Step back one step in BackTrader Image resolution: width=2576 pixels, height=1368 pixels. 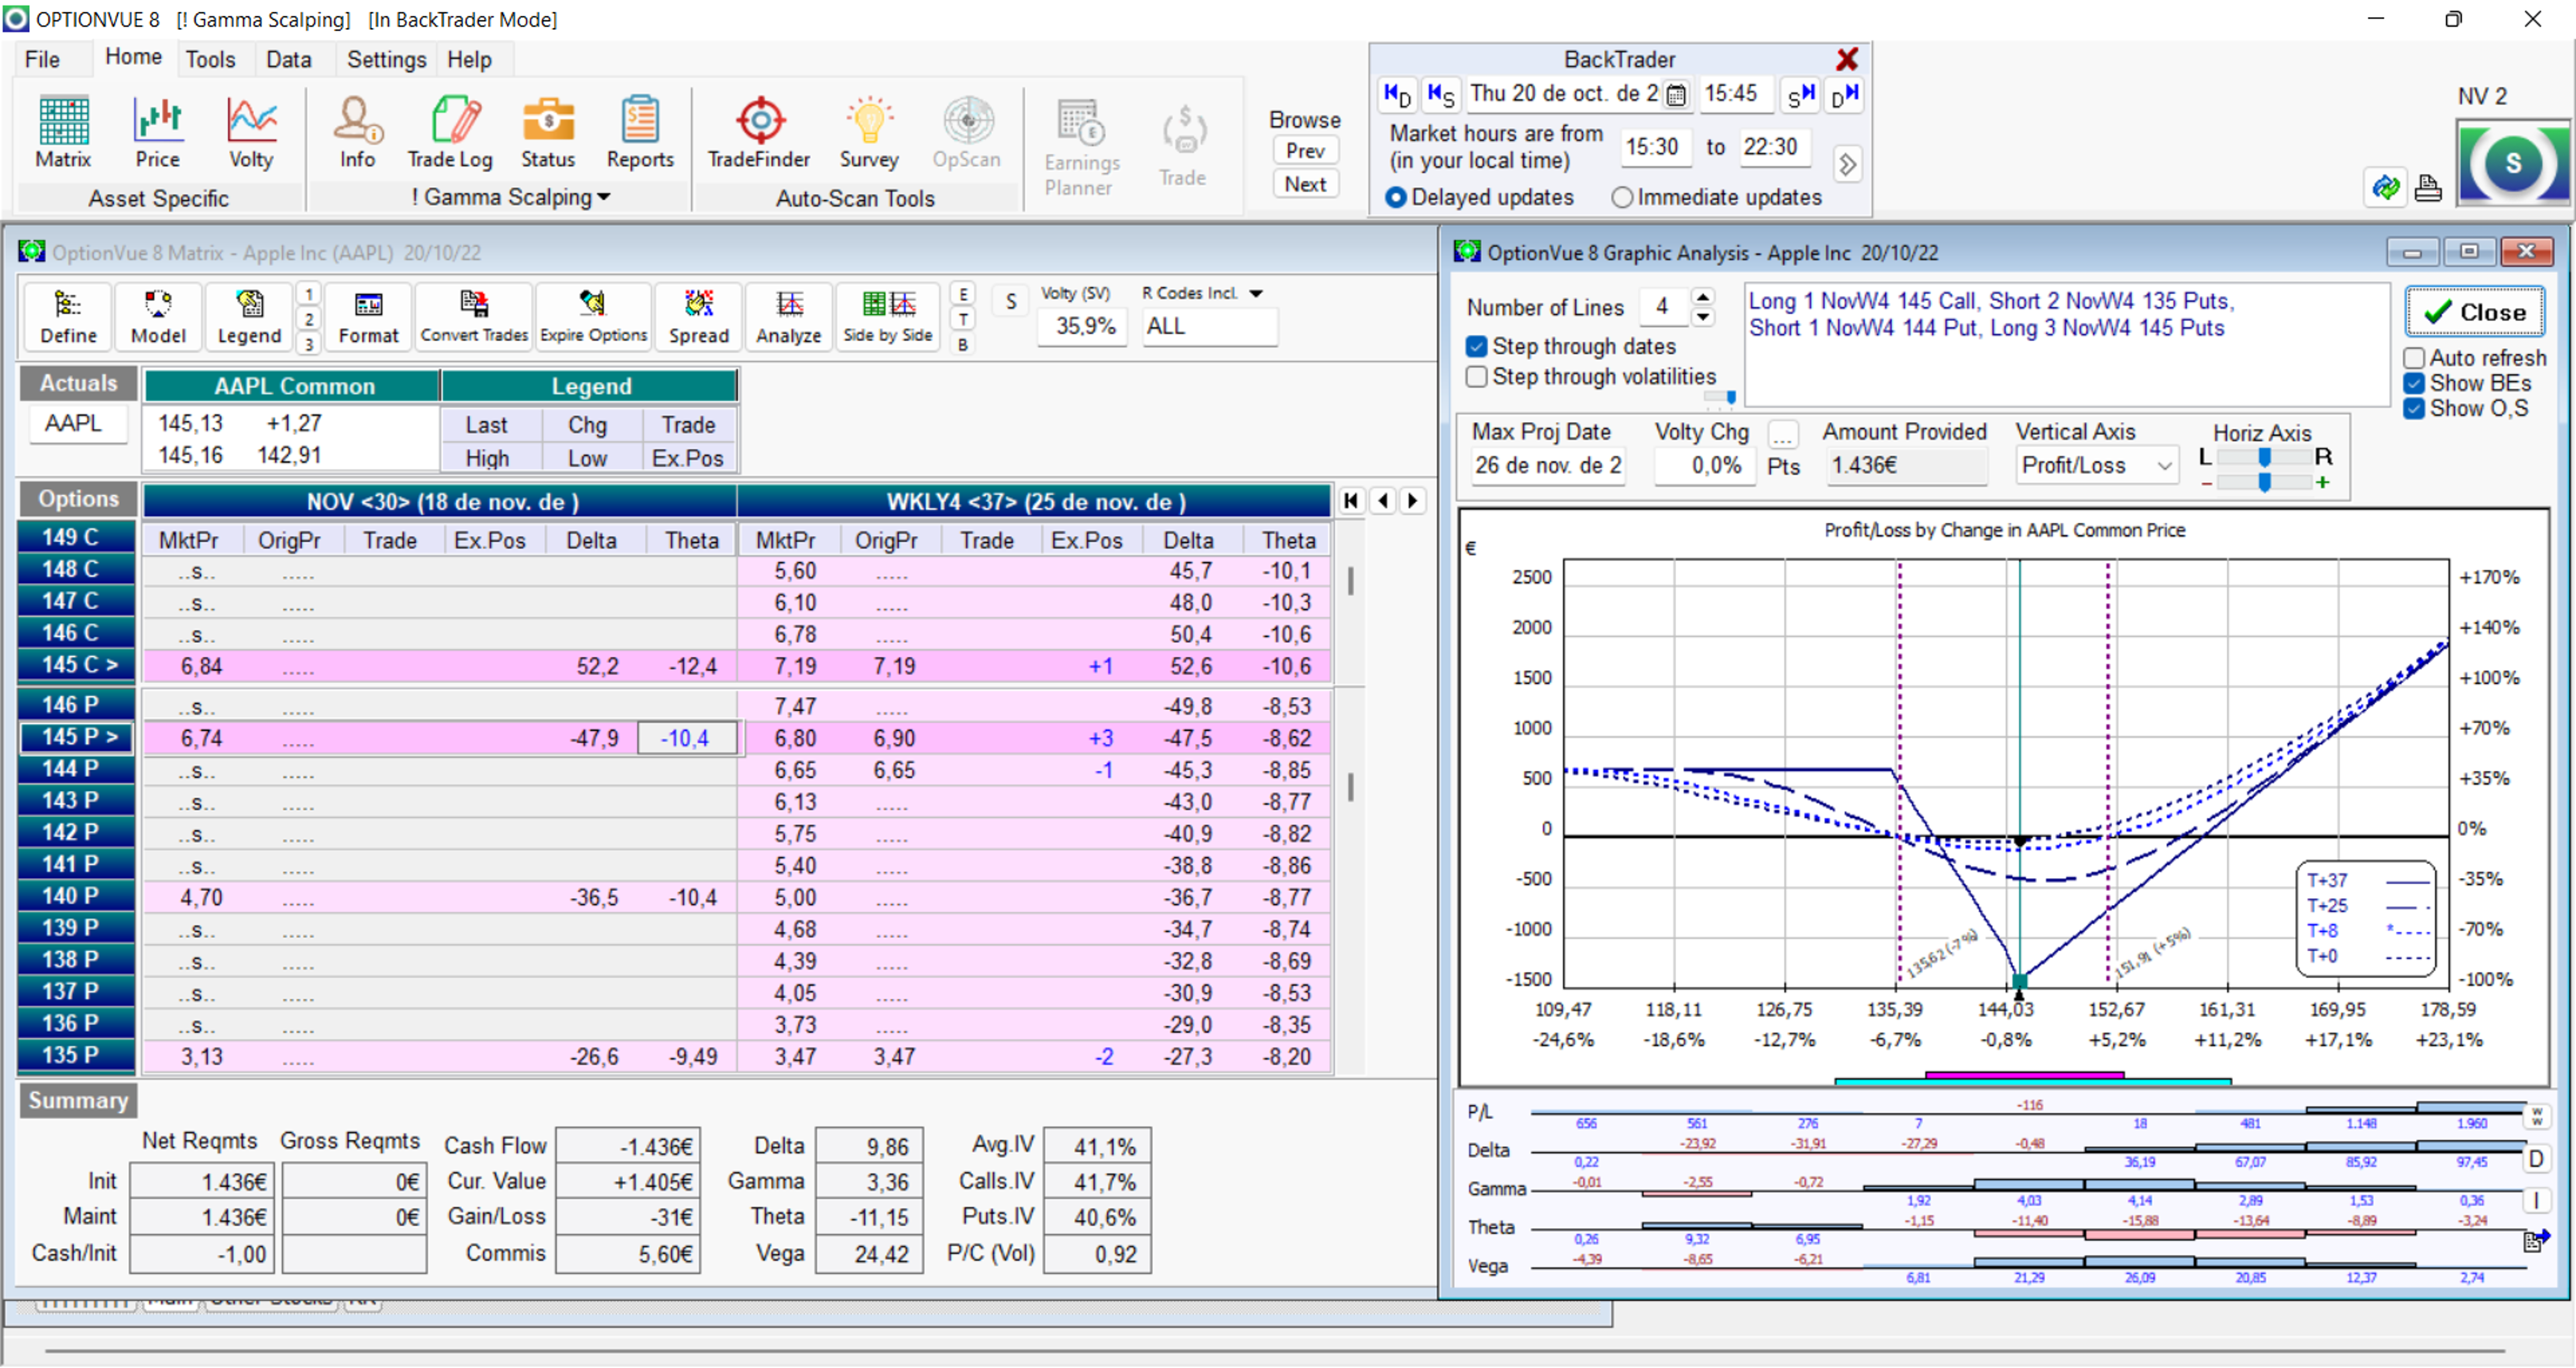1441,94
